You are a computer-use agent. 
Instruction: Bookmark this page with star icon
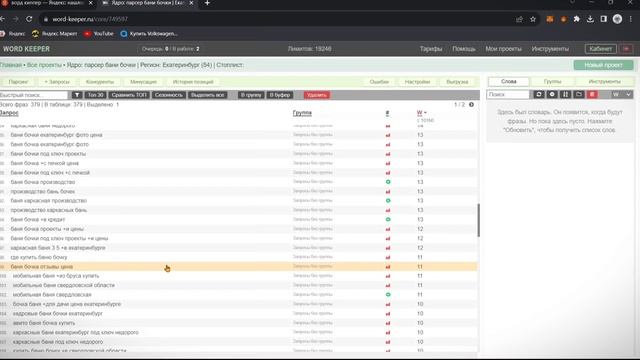tap(533, 19)
